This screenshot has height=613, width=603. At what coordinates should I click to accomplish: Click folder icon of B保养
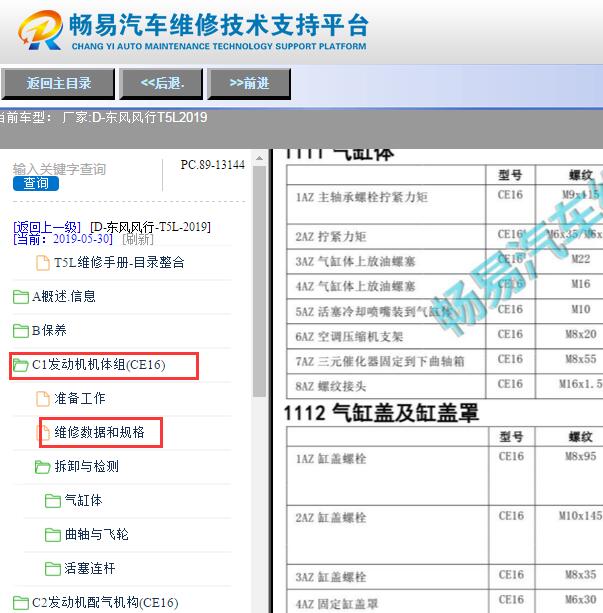tap(21, 331)
